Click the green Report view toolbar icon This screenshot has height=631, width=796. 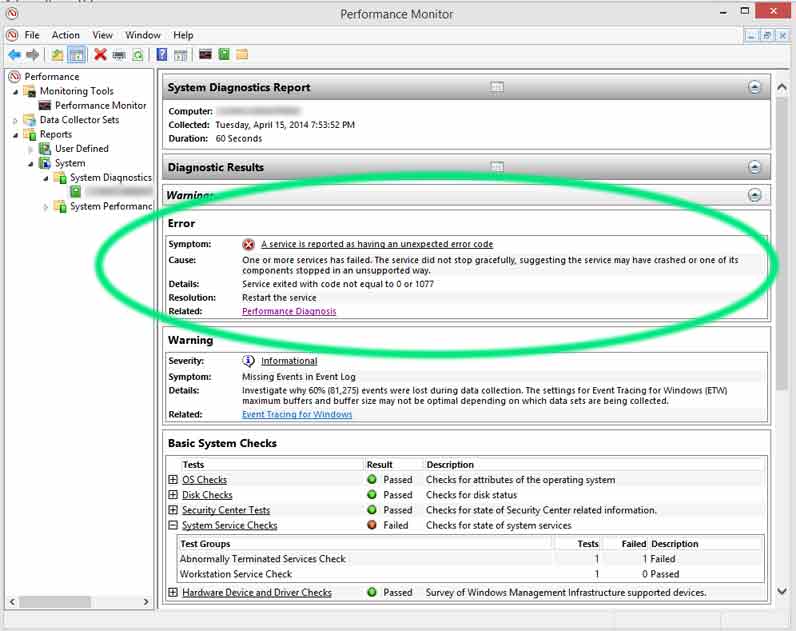(224, 54)
